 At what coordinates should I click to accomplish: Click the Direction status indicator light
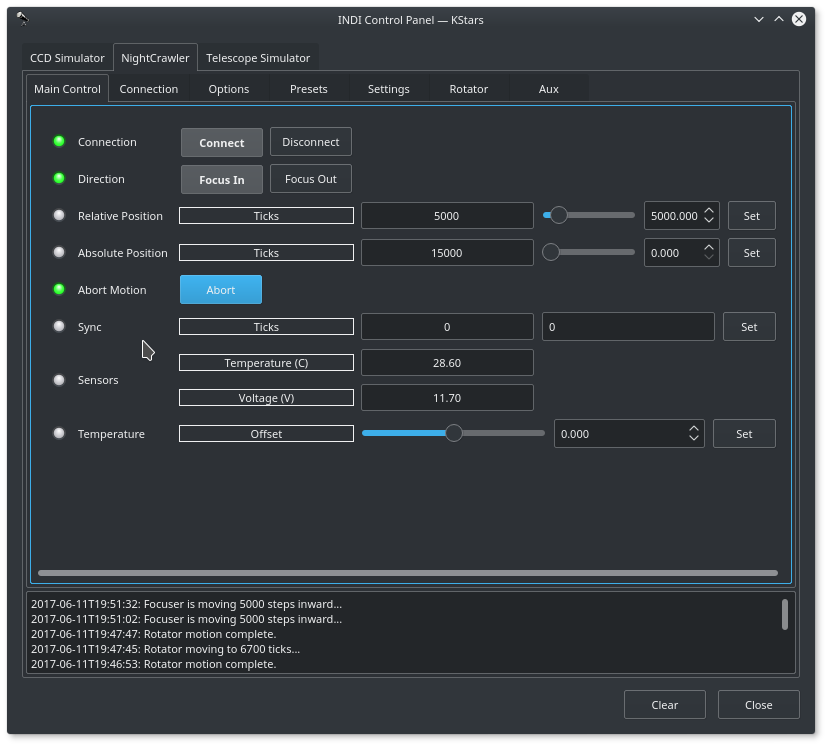tap(59, 178)
